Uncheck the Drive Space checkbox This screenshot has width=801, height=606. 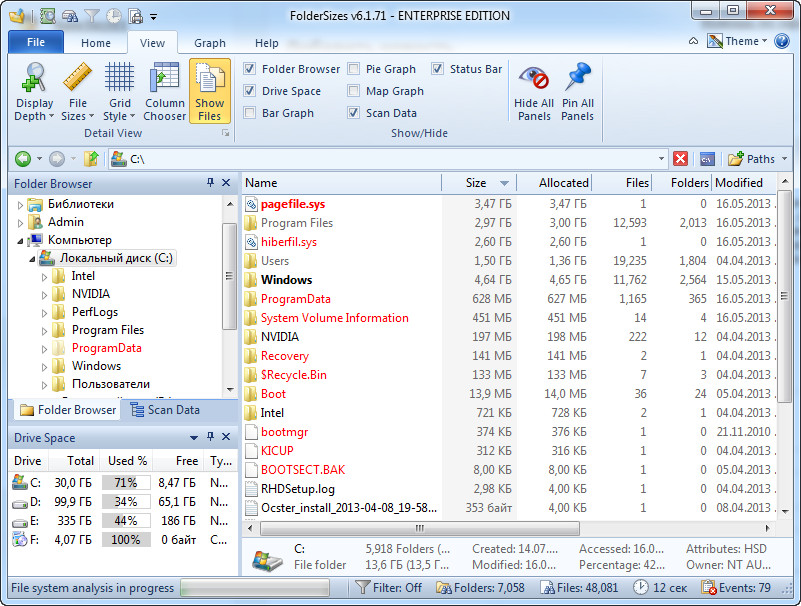[250, 91]
